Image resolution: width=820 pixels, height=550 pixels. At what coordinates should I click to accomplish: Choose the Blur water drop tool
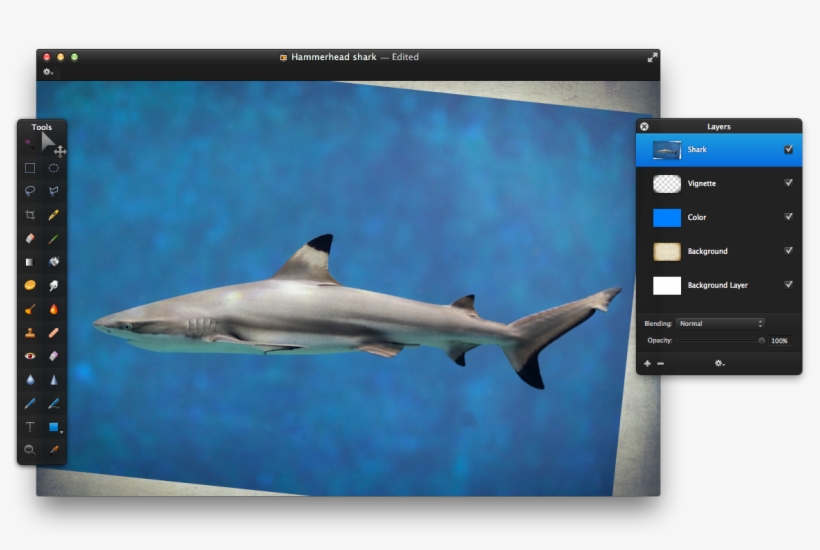tap(30, 380)
